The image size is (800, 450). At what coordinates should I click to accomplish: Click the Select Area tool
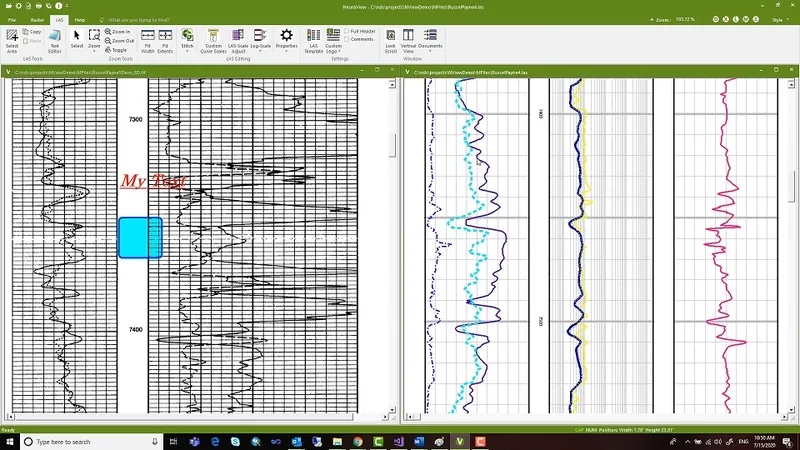click(12, 41)
